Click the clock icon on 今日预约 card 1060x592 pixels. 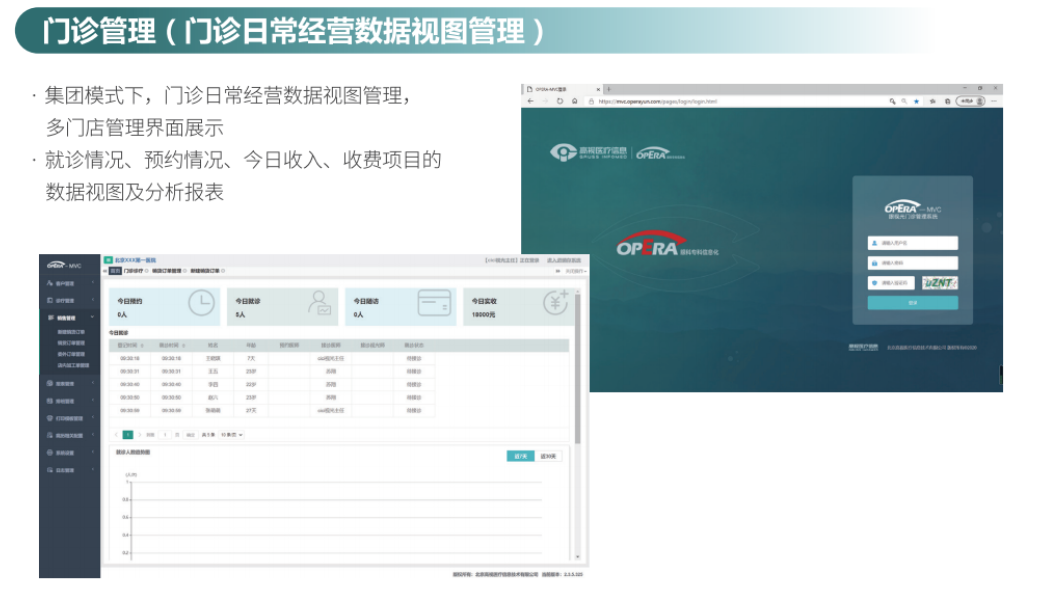point(201,303)
